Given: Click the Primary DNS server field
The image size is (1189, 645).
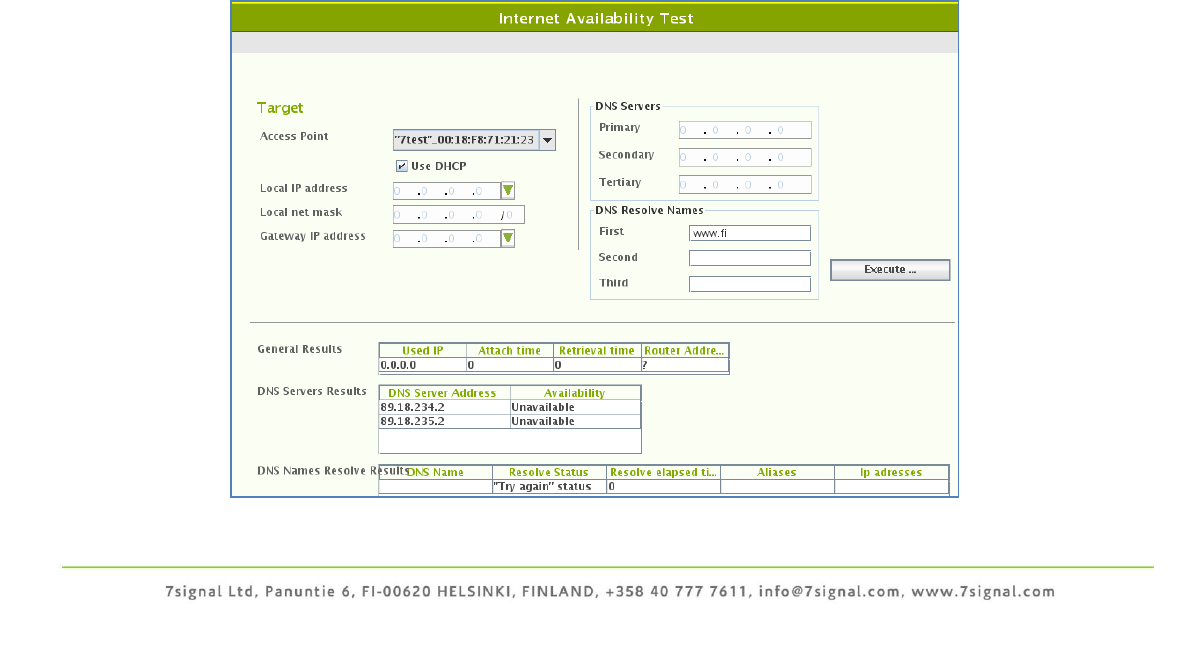Looking at the screenshot, I should [x=745, y=130].
